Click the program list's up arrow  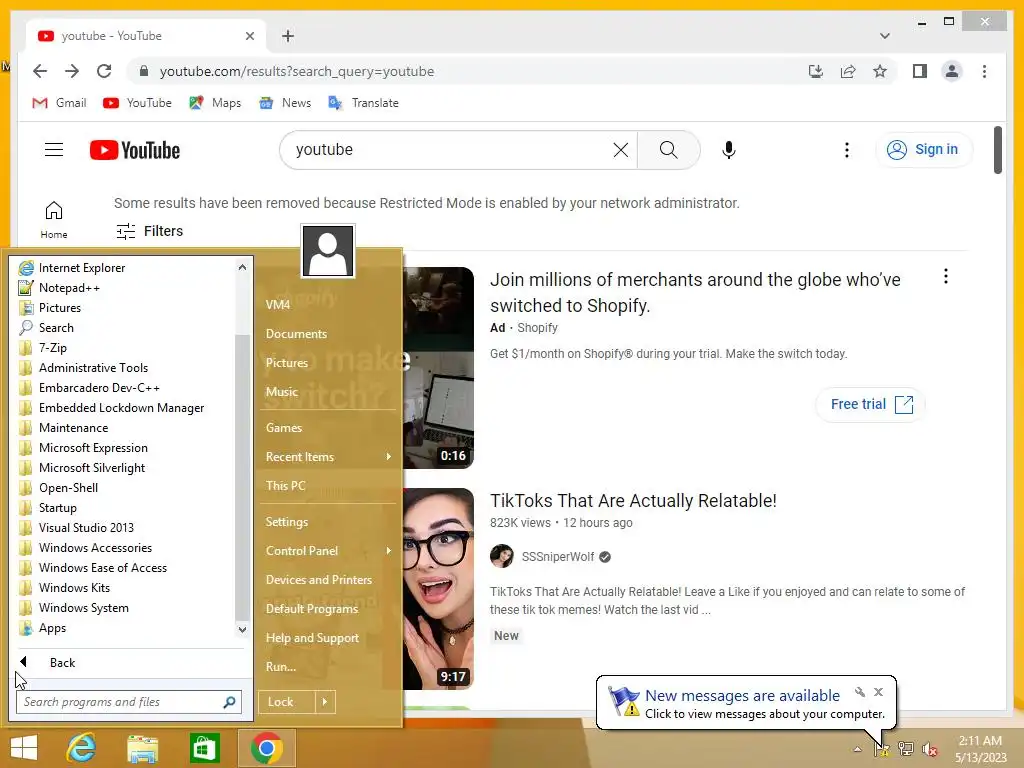[x=242, y=267]
